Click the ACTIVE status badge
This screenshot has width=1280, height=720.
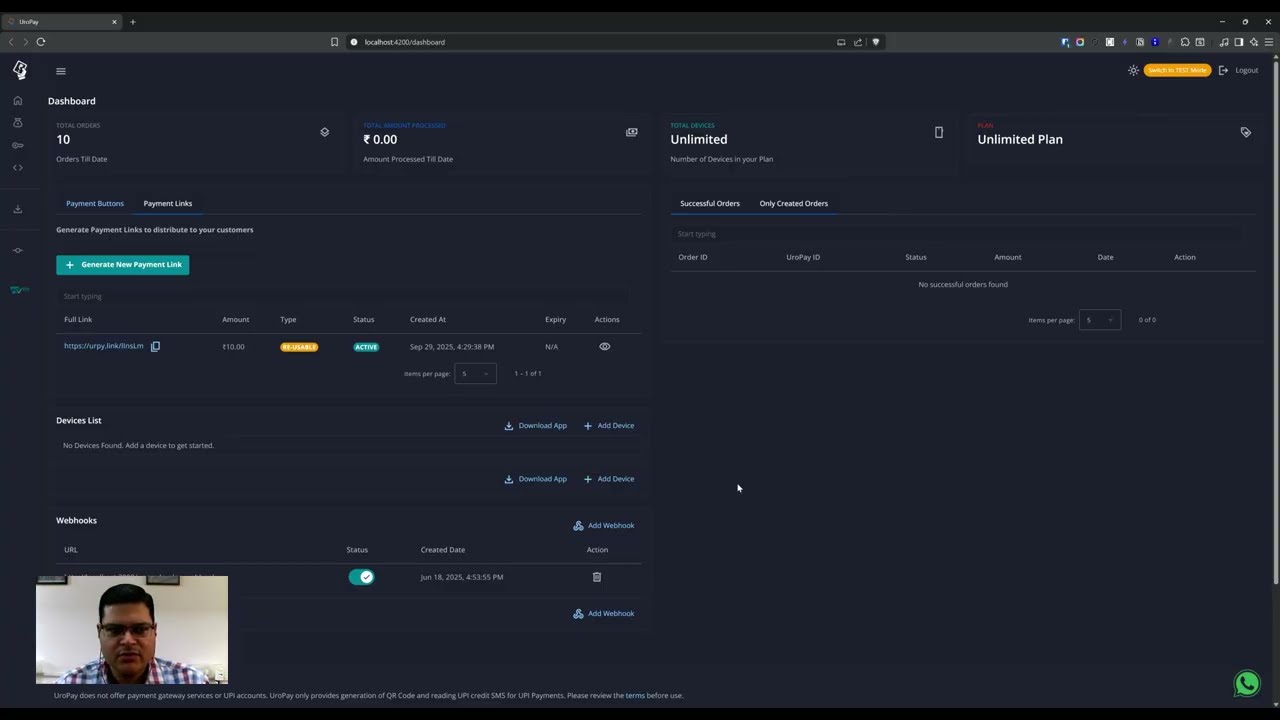coord(366,347)
